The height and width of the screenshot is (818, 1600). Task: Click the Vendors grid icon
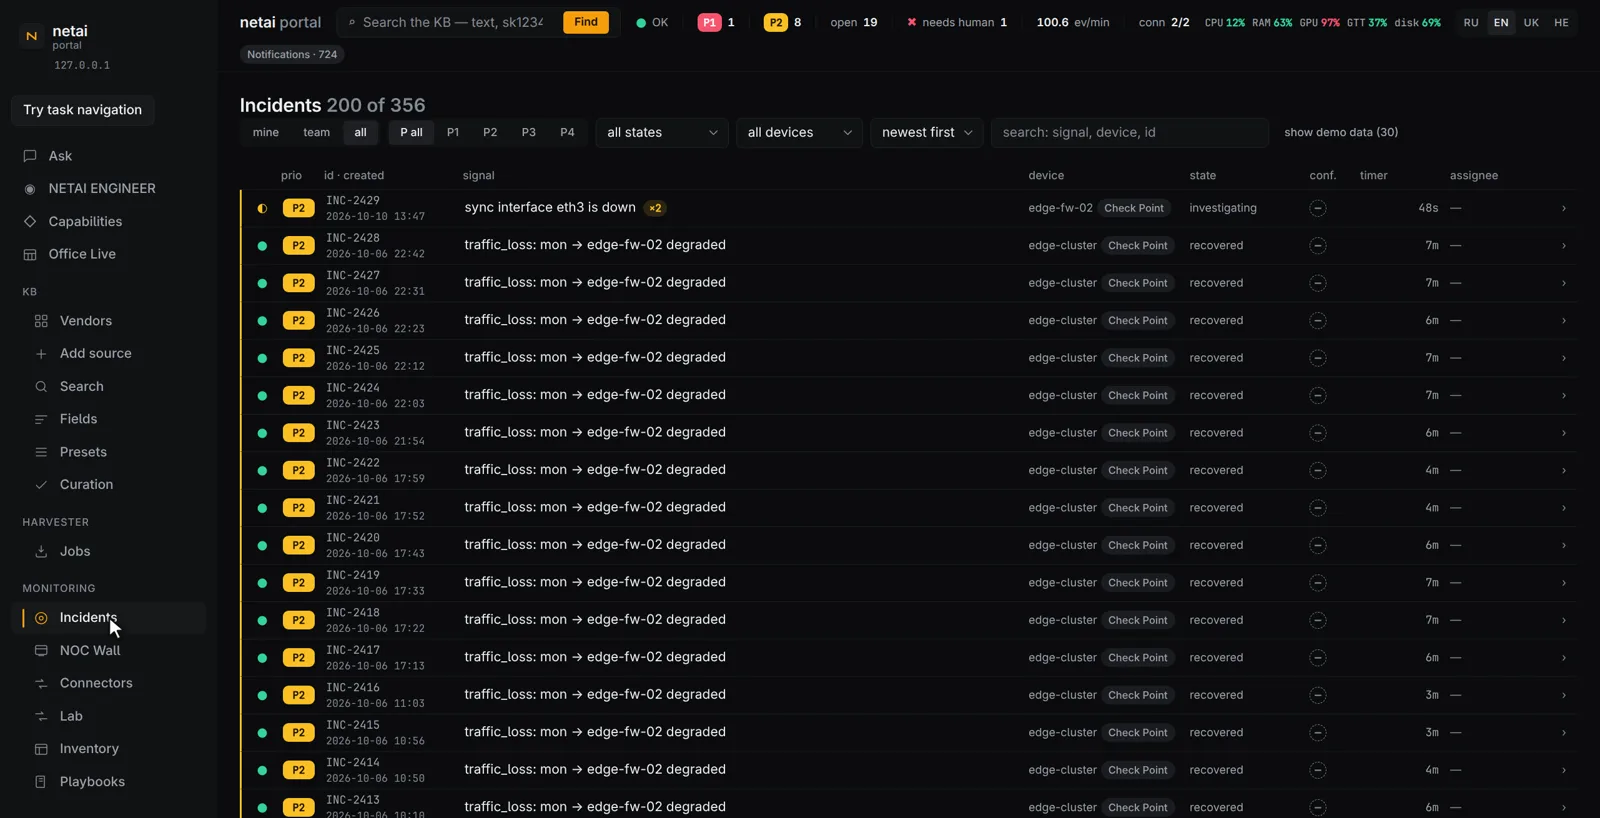coord(41,321)
